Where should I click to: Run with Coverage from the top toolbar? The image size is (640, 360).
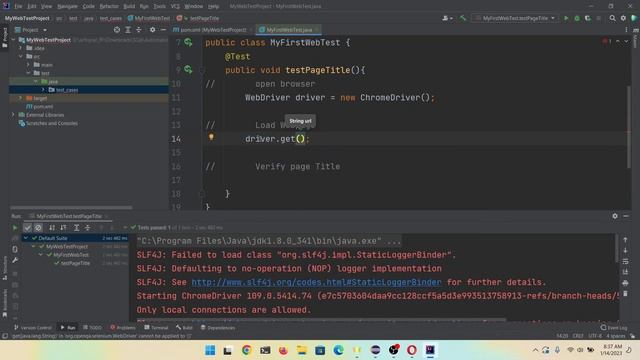588,18
